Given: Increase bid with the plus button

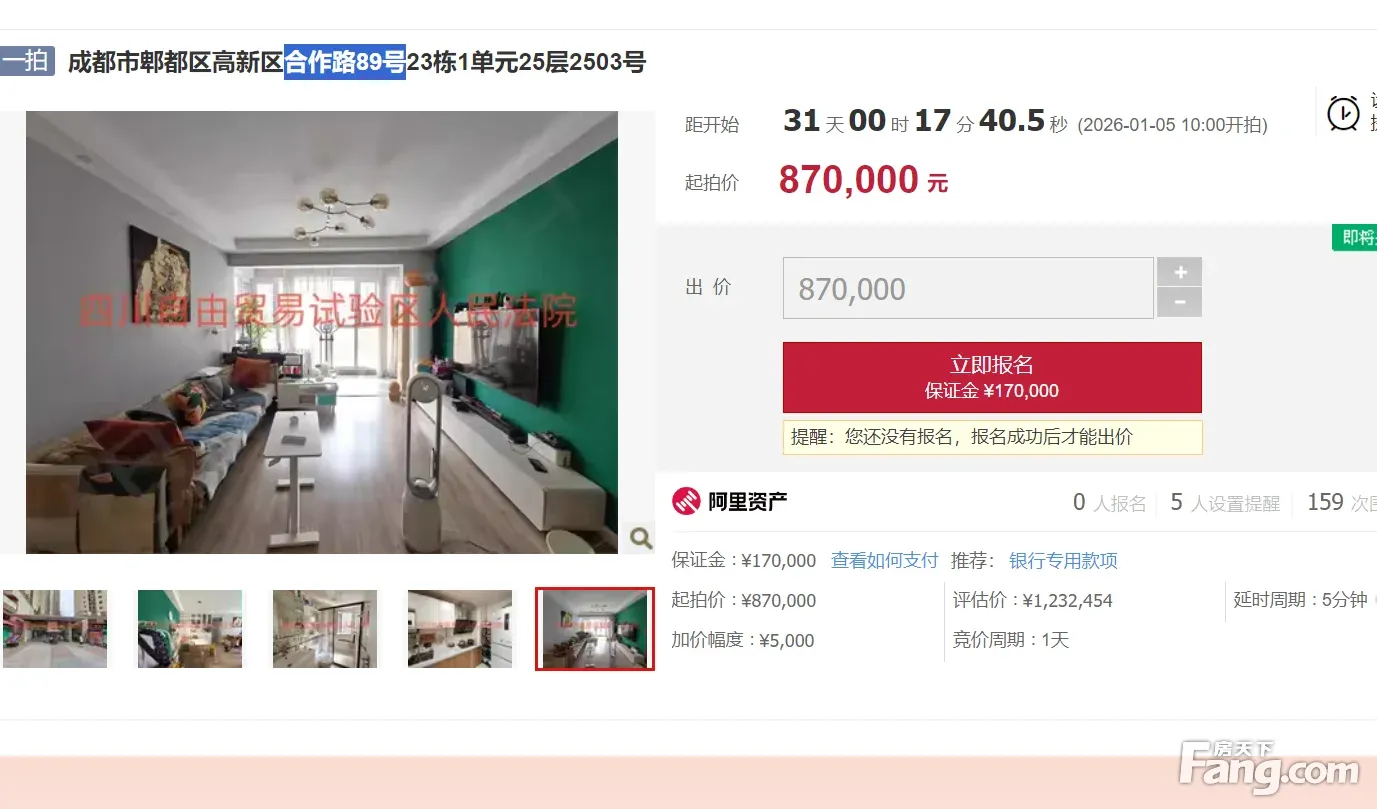Looking at the screenshot, I should [x=1180, y=272].
